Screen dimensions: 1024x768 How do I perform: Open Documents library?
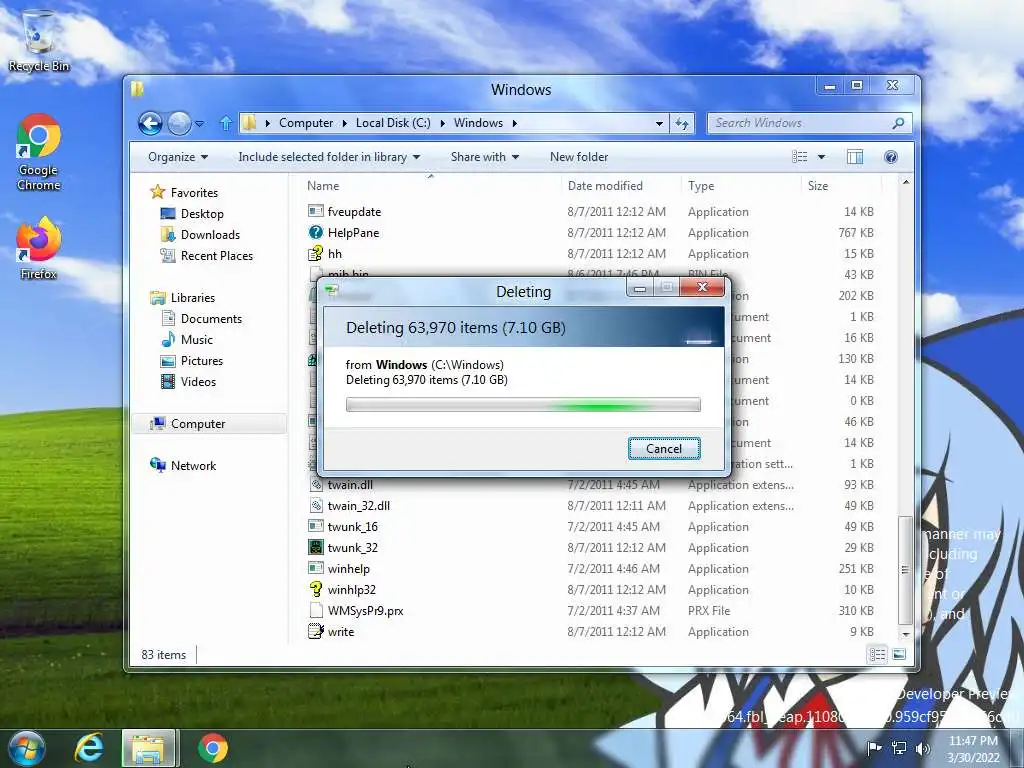(202, 319)
